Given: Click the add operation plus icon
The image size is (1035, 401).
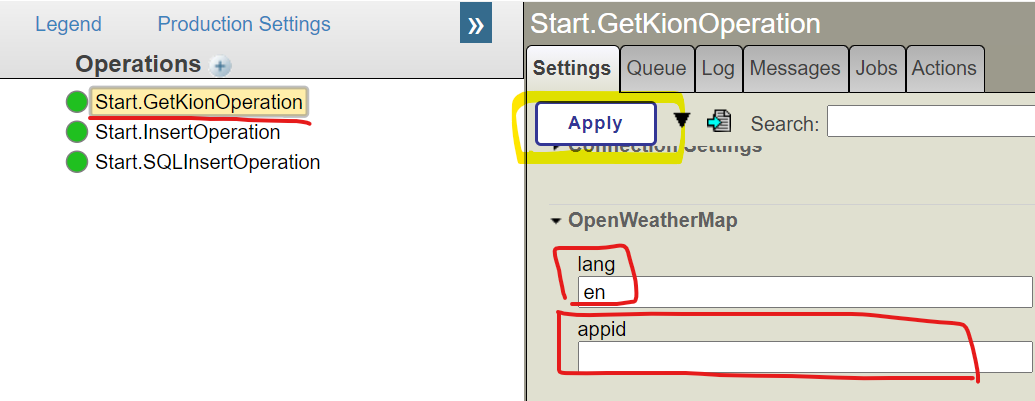Looking at the screenshot, I should (x=221, y=66).
